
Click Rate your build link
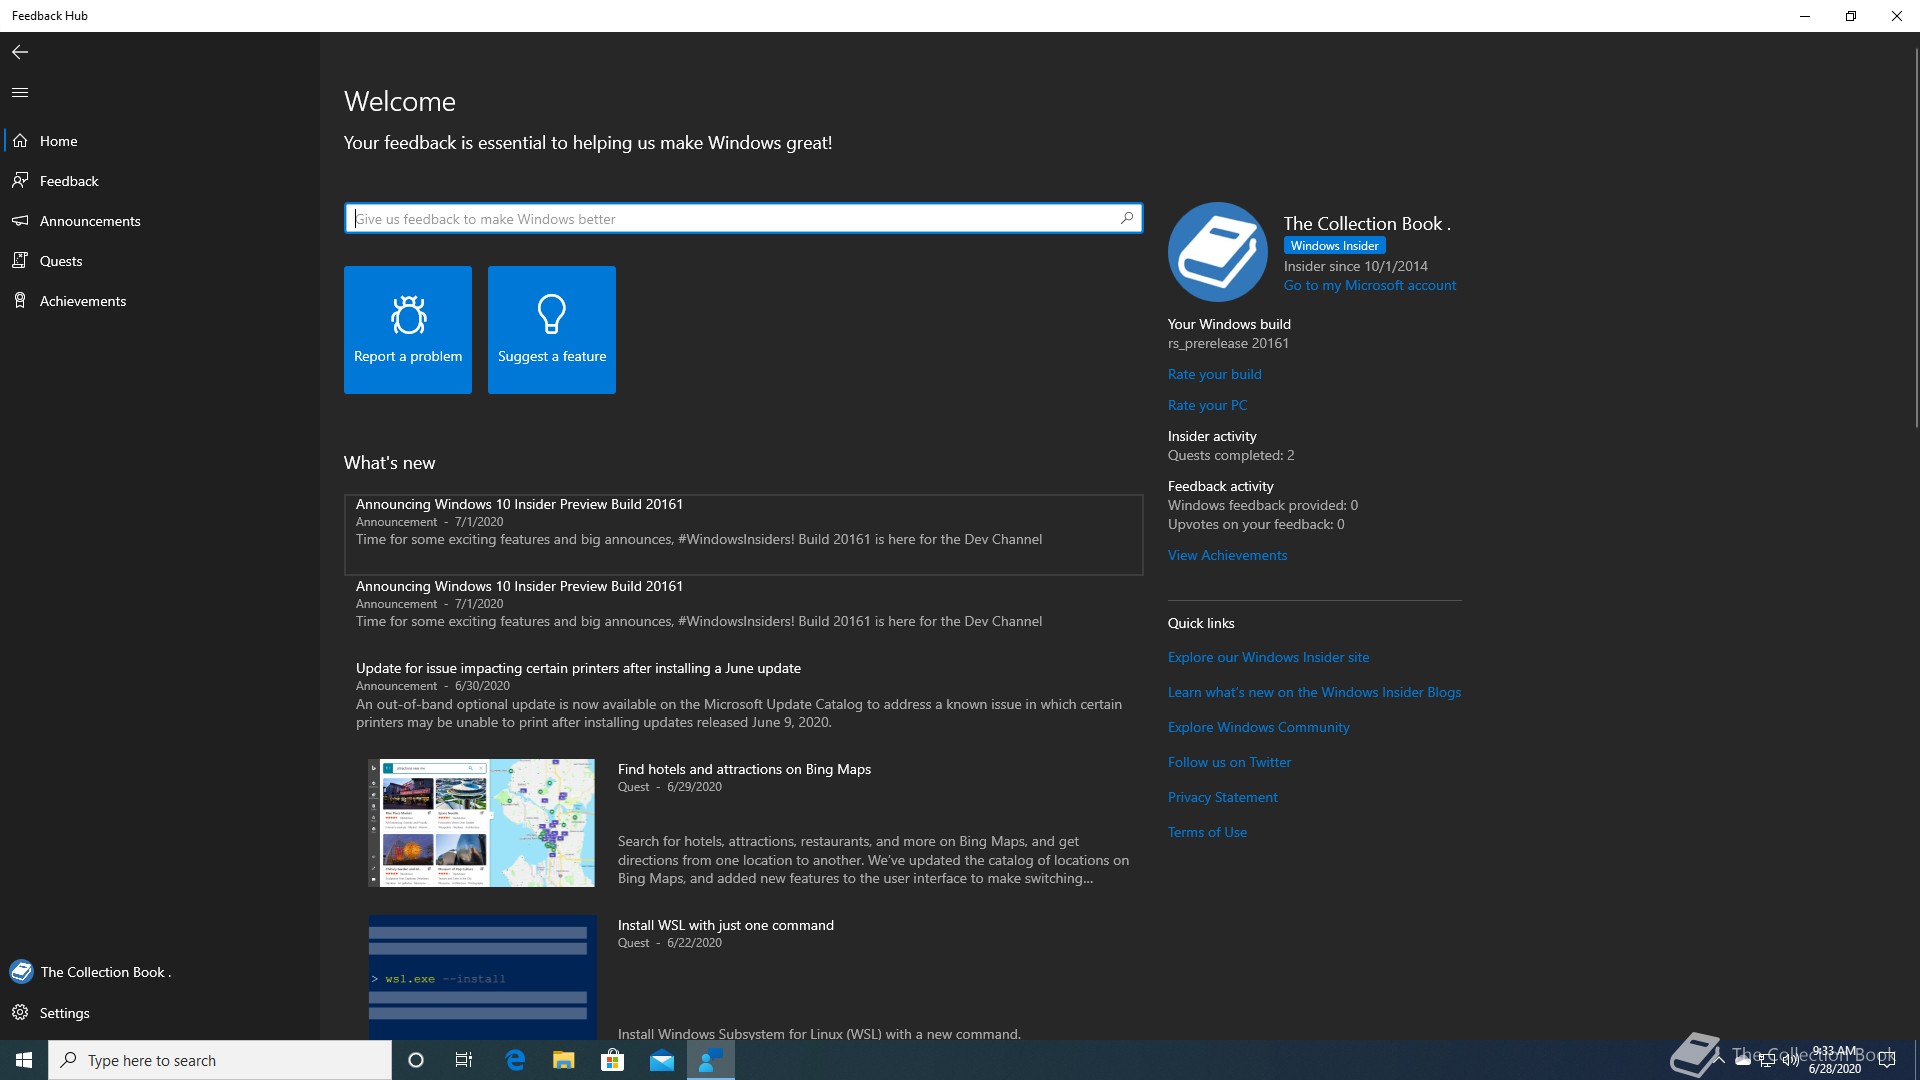(1215, 374)
